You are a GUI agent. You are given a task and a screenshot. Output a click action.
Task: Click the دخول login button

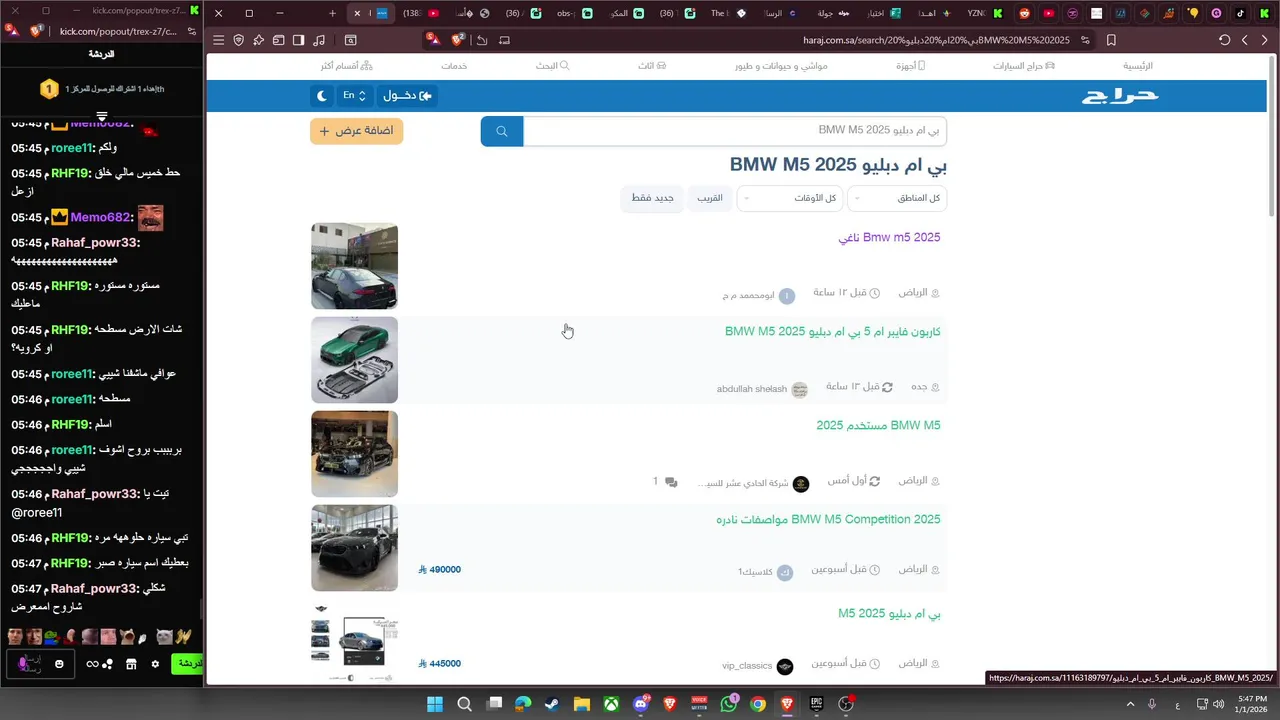pos(407,96)
